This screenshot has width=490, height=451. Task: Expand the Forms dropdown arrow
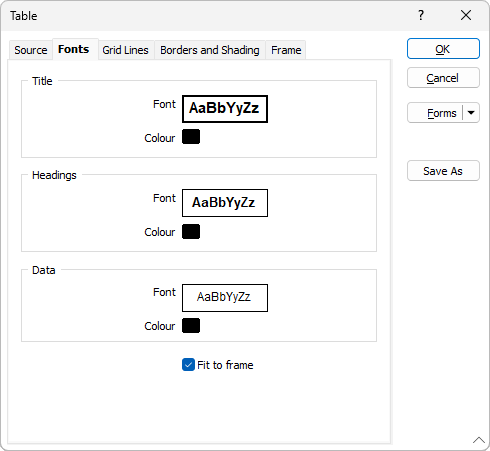pyautogui.click(x=471, y=113)
